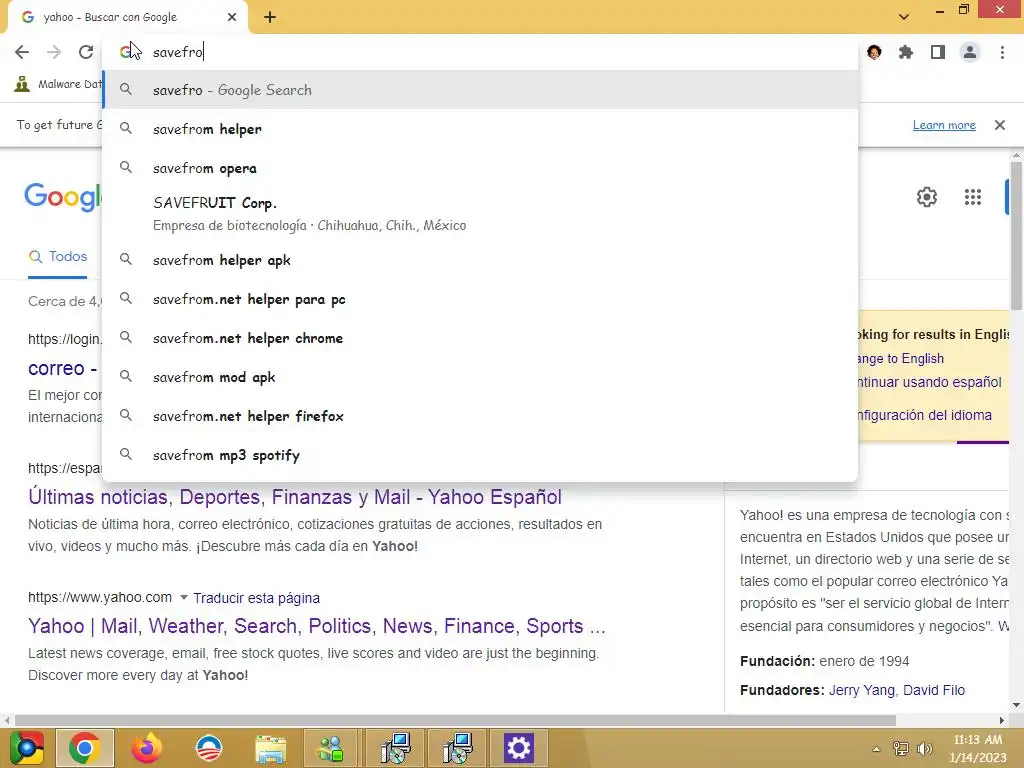Click the vertical page scrollbar thumb

1017,235
